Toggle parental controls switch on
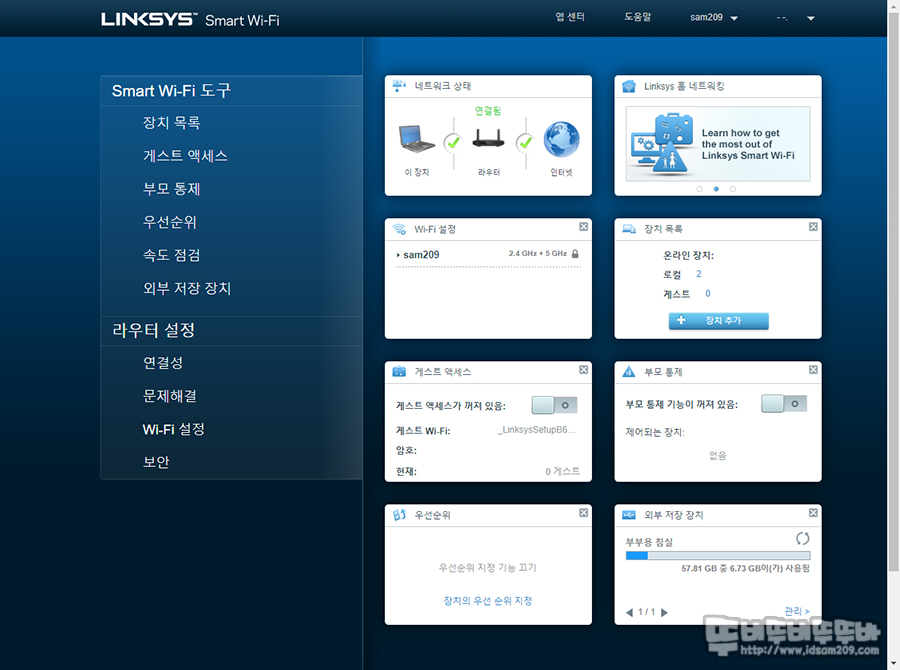900x670 pixels. pos(784,404)
